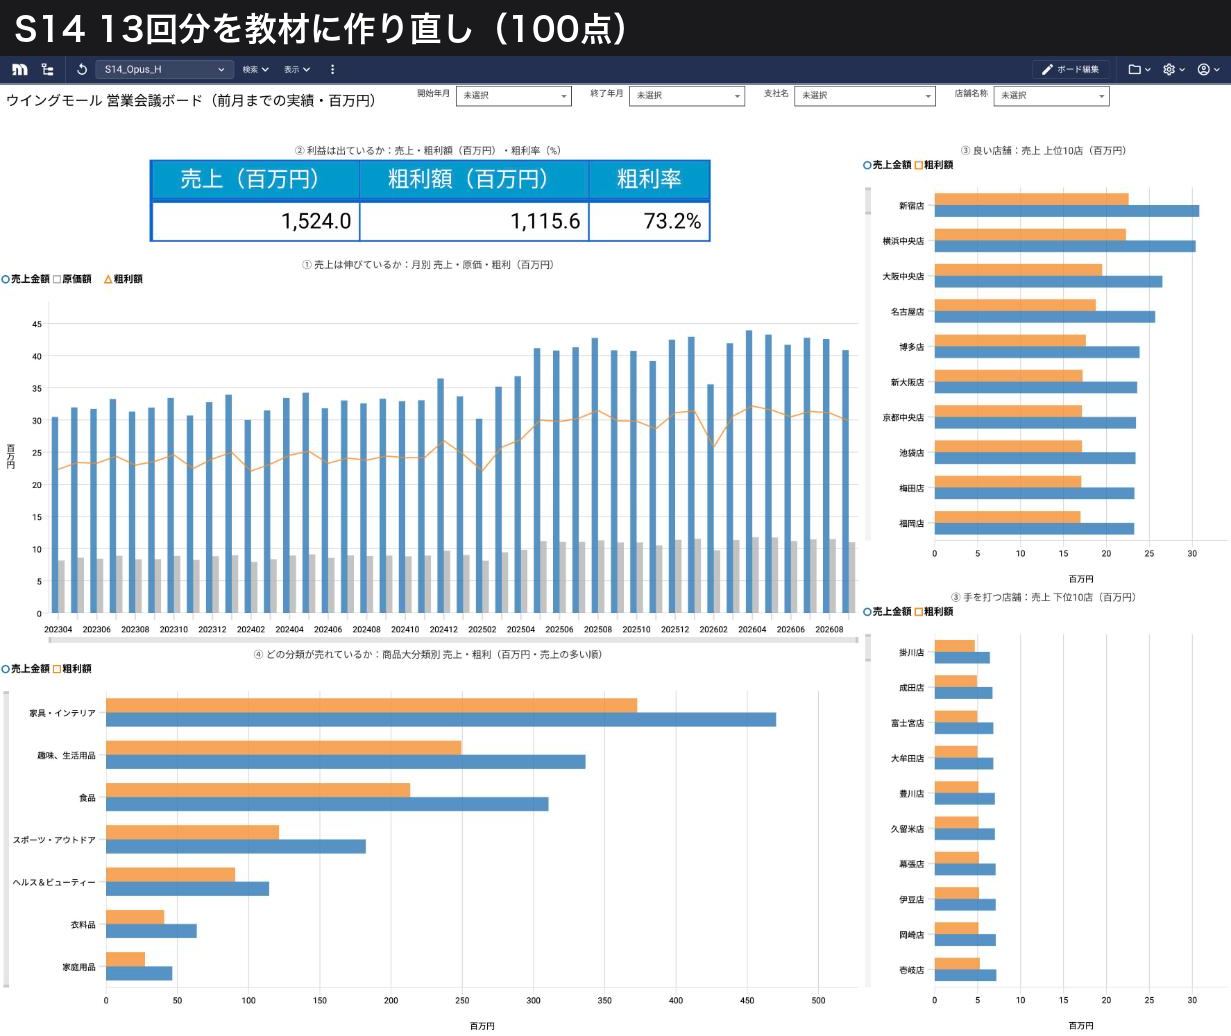1231x1036 pixels.
Task: Toggle 原価額 legend in the monthly chart
Action: pos(73,279)
